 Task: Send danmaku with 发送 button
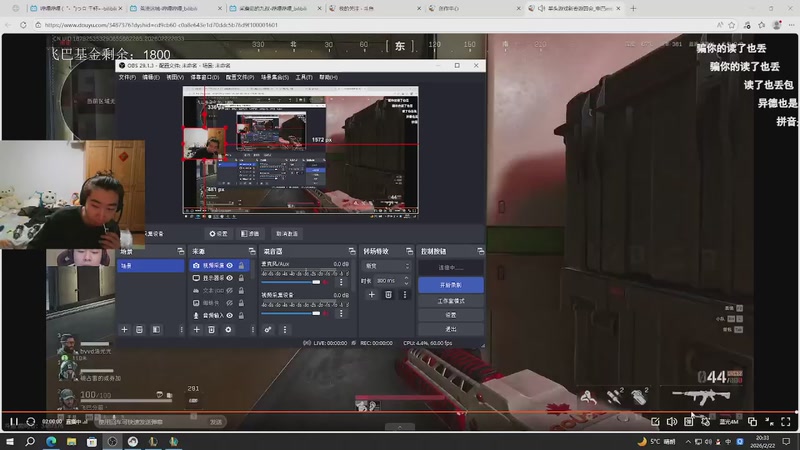(216, 422)
